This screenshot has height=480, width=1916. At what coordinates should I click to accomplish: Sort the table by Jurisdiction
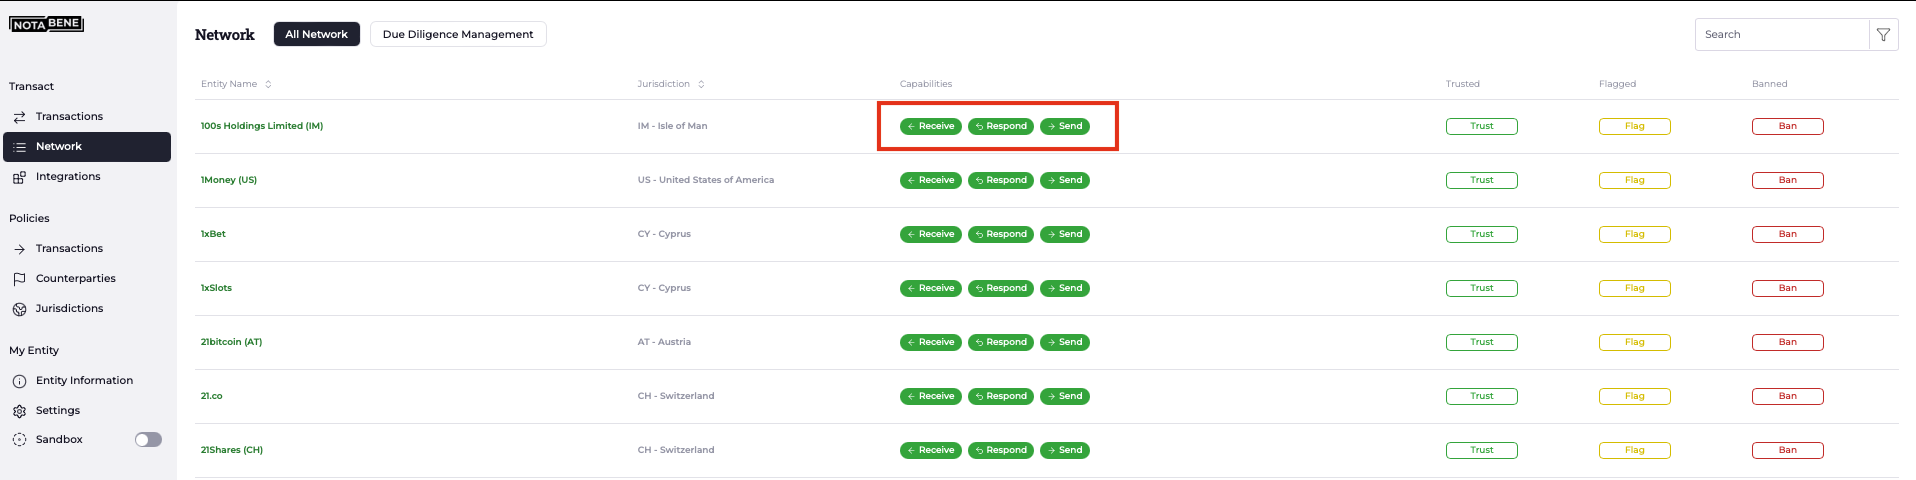coord(671,84)
